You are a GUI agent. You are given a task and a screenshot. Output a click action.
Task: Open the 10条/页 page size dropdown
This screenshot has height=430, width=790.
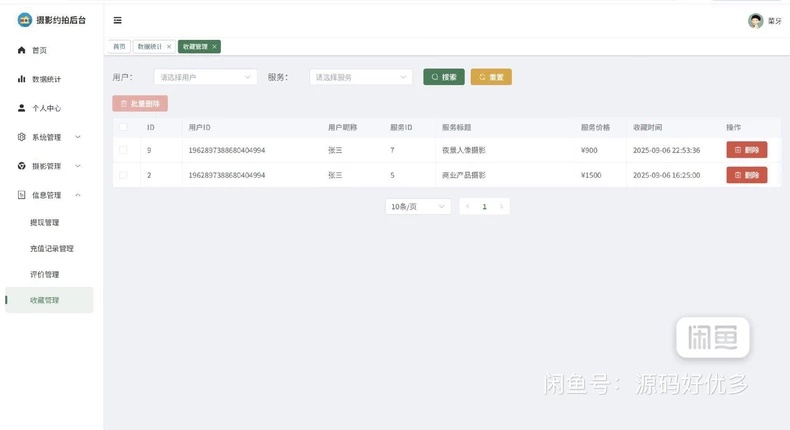(x=418, y=206)
